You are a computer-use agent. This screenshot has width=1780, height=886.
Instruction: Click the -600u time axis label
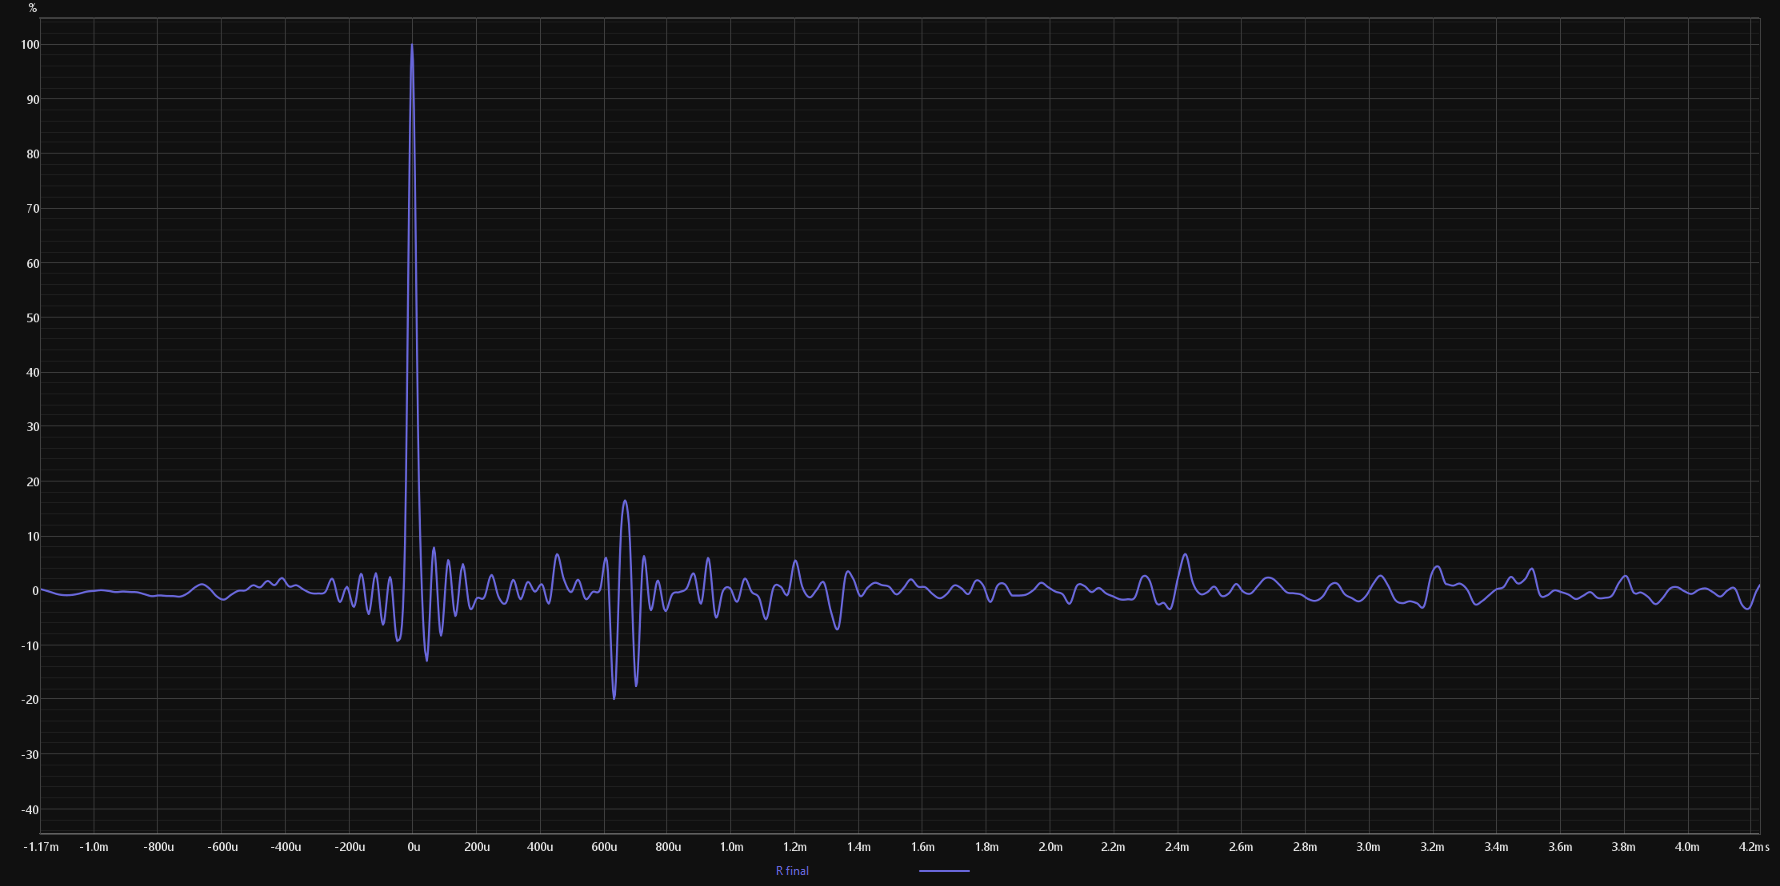tap(222, 847)
